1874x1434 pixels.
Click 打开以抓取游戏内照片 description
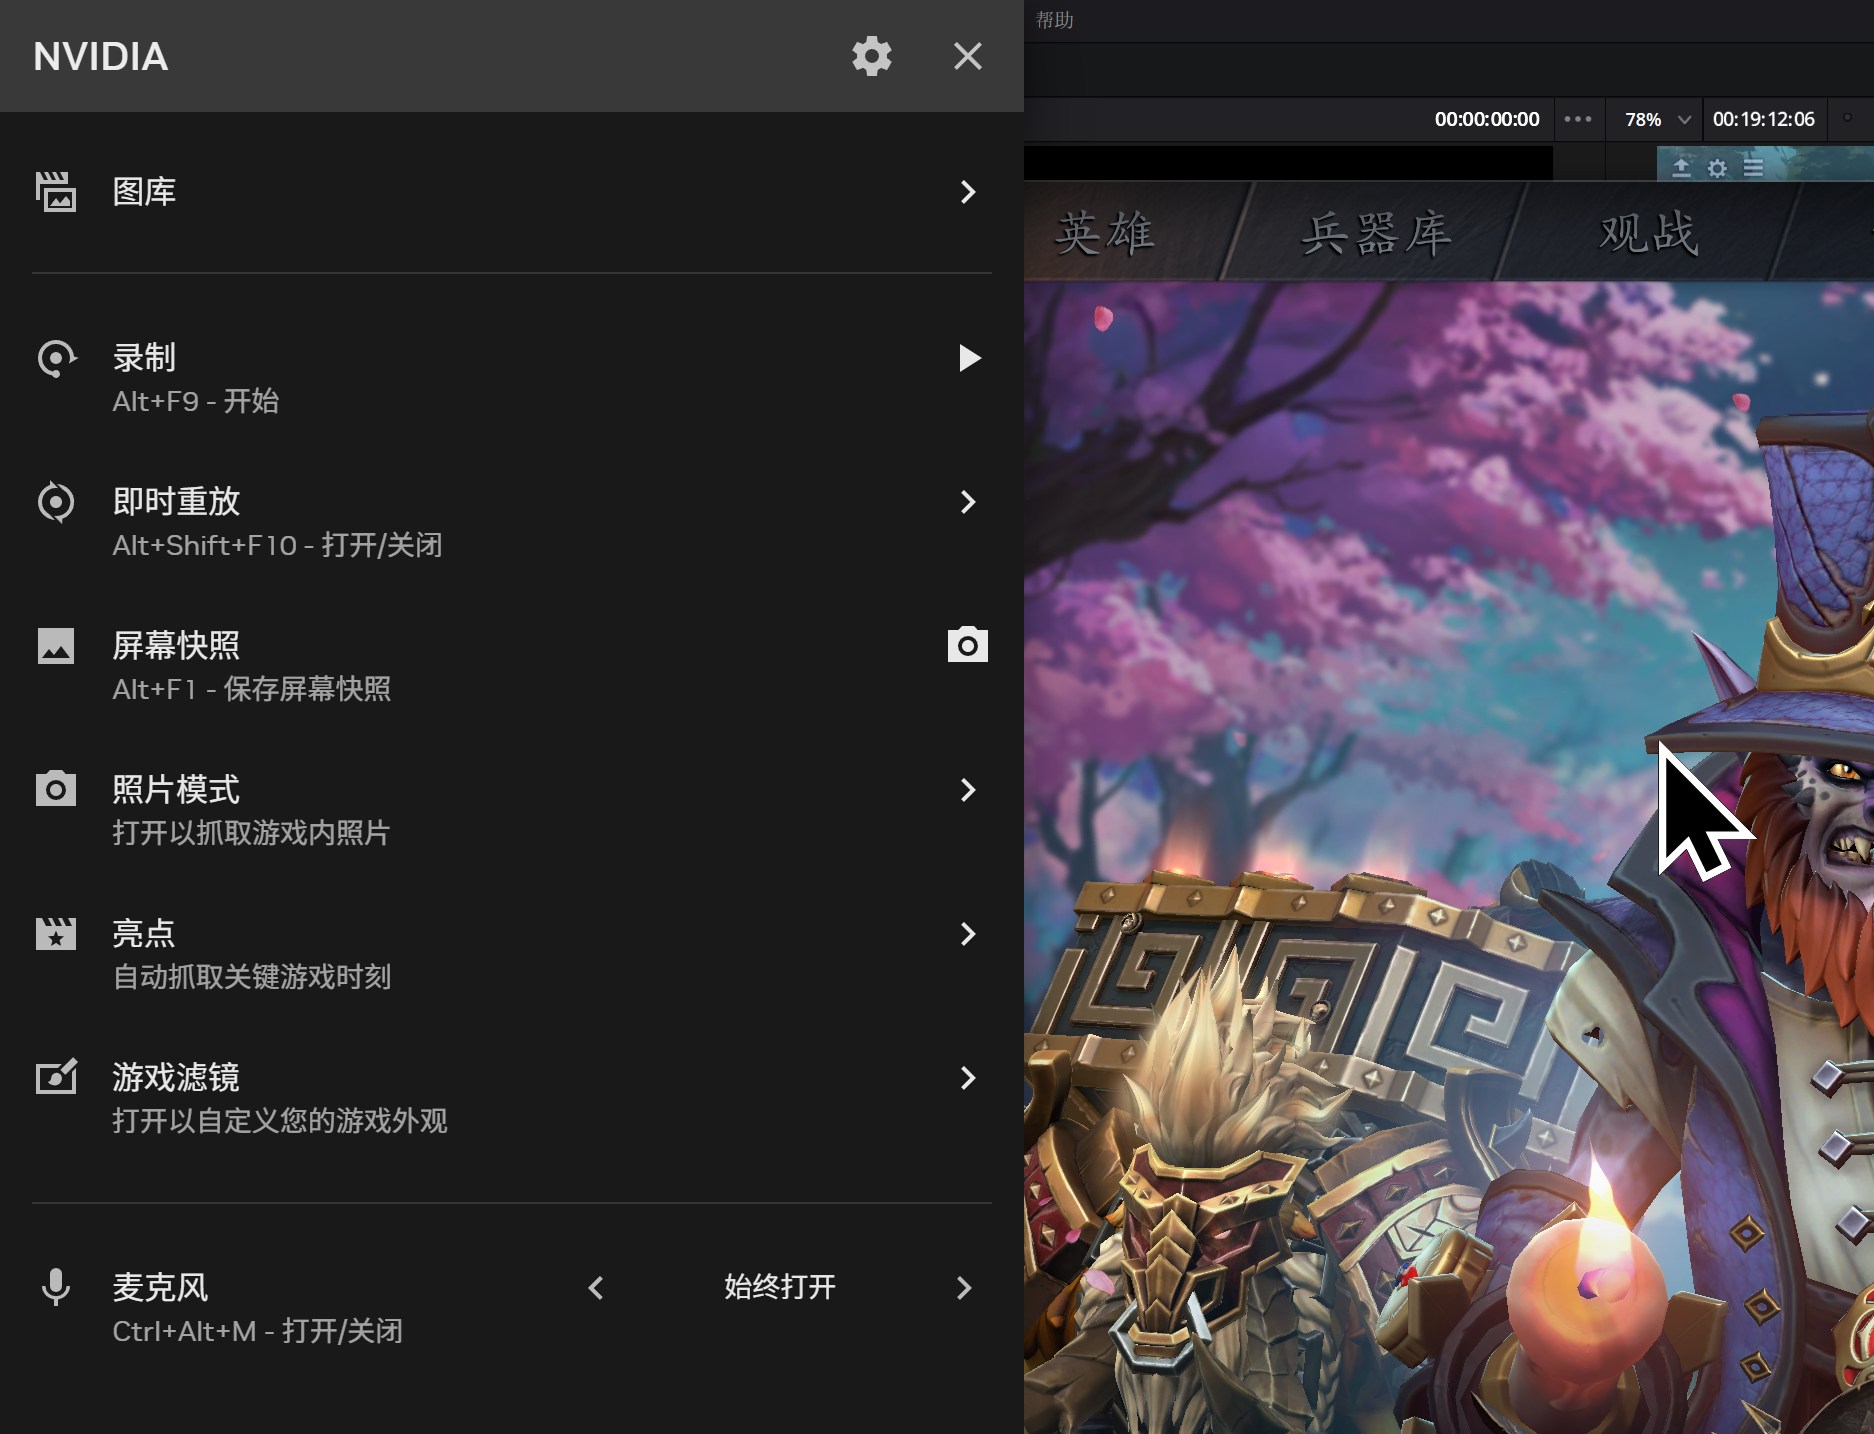251,833
